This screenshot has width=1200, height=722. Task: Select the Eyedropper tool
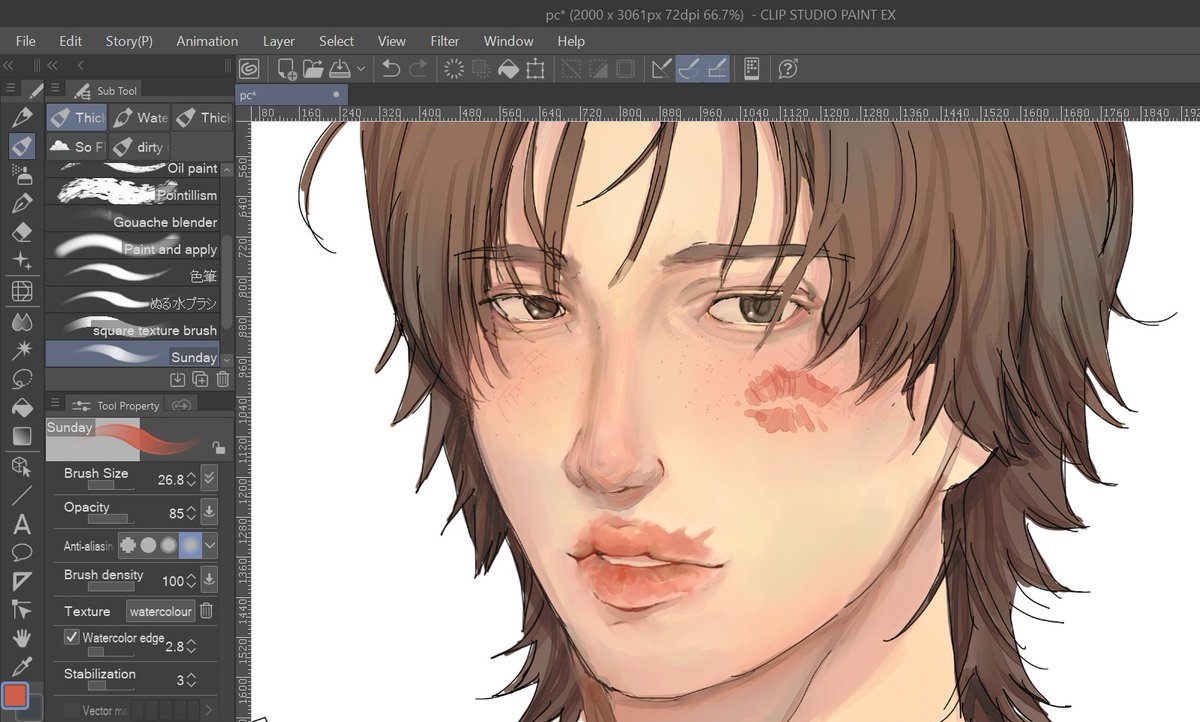tap(22, 666)
